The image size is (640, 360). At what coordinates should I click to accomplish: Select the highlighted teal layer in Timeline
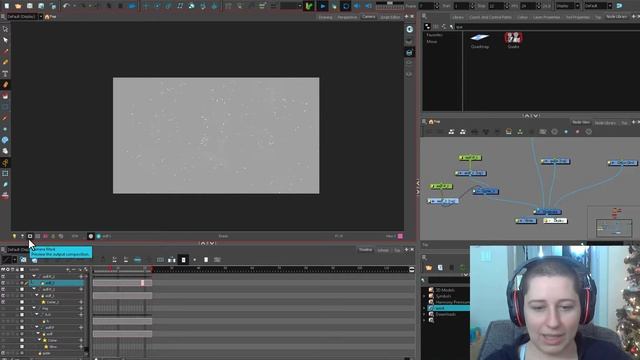[x=56, y=283]
